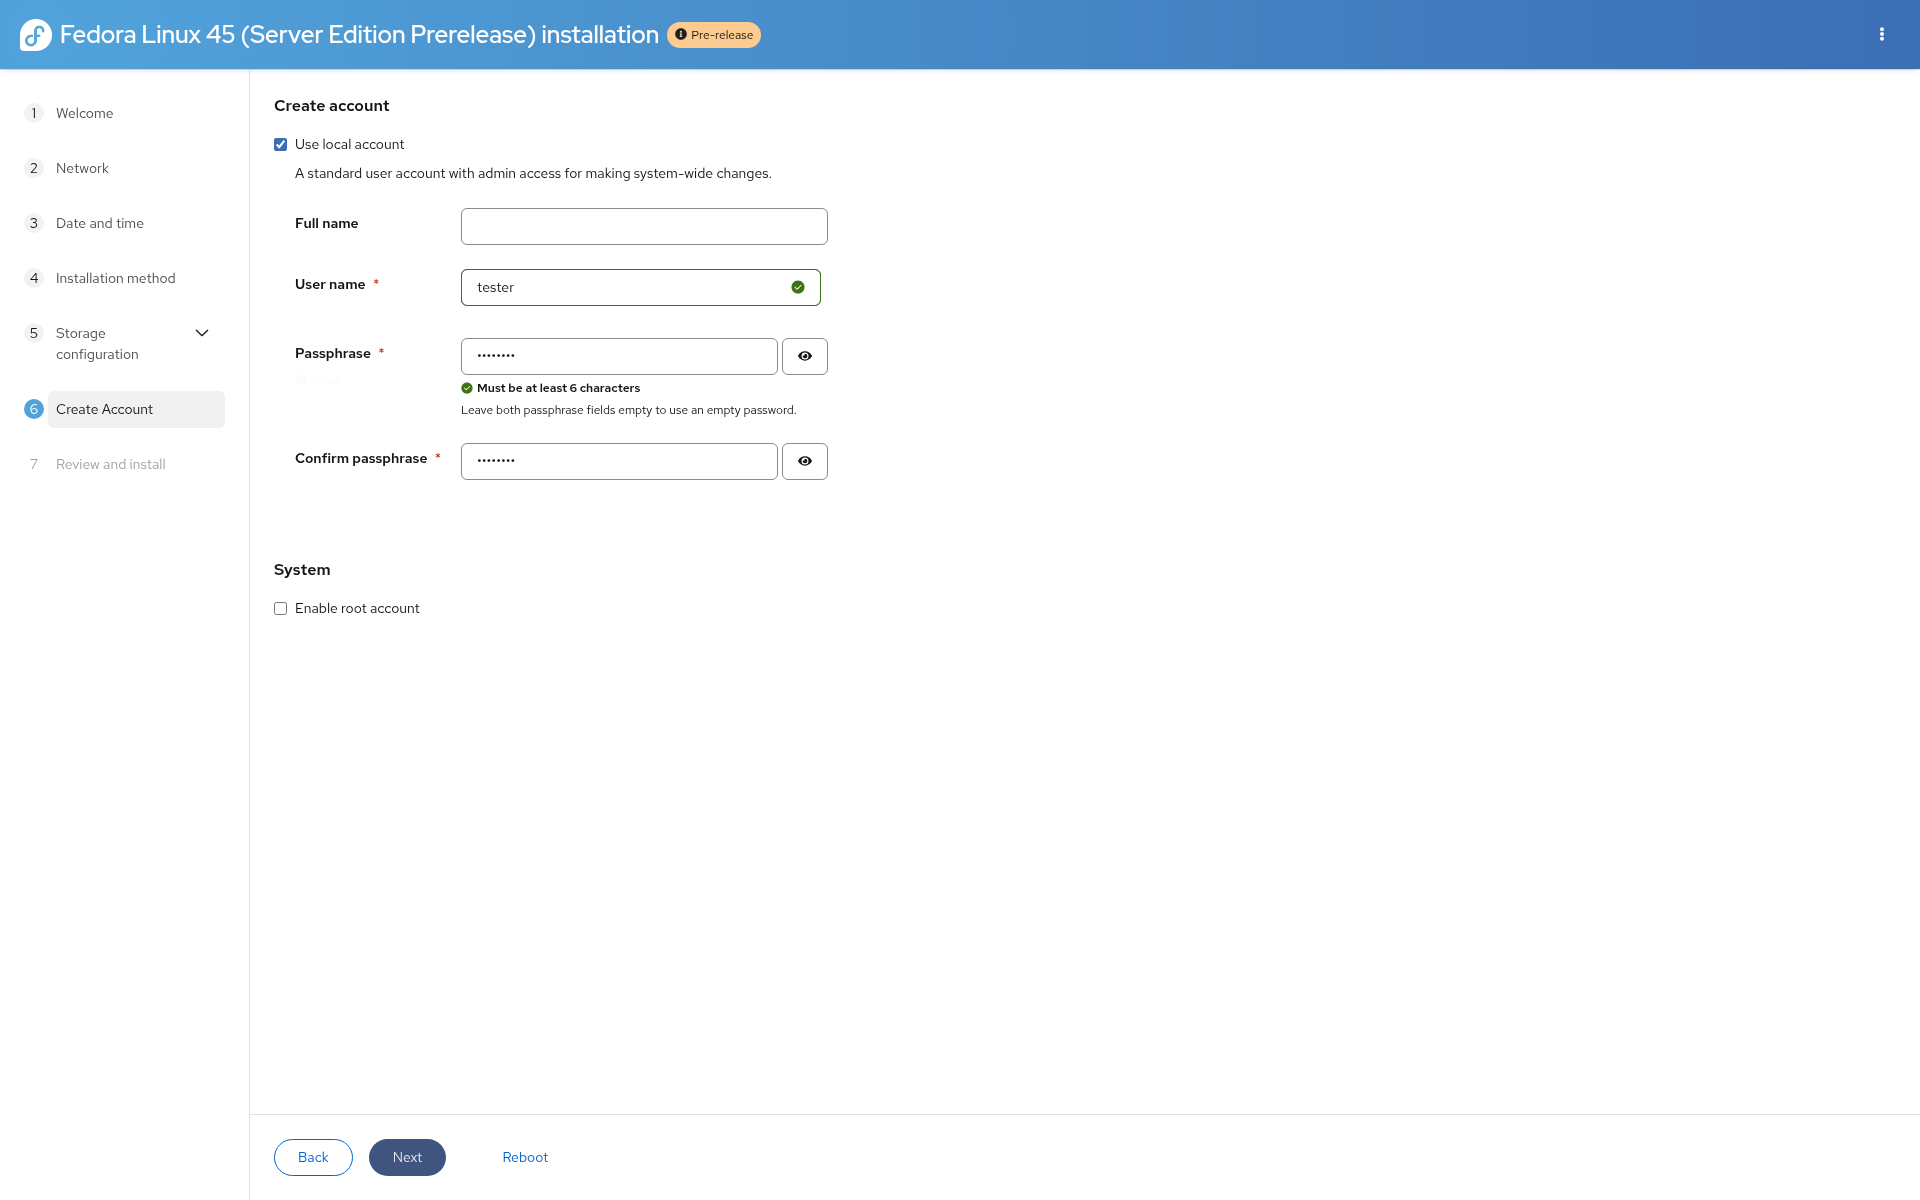Click the Pre-release info badge
Viewport: 1920px width, 1200px height.
click(x=714, y=35)
